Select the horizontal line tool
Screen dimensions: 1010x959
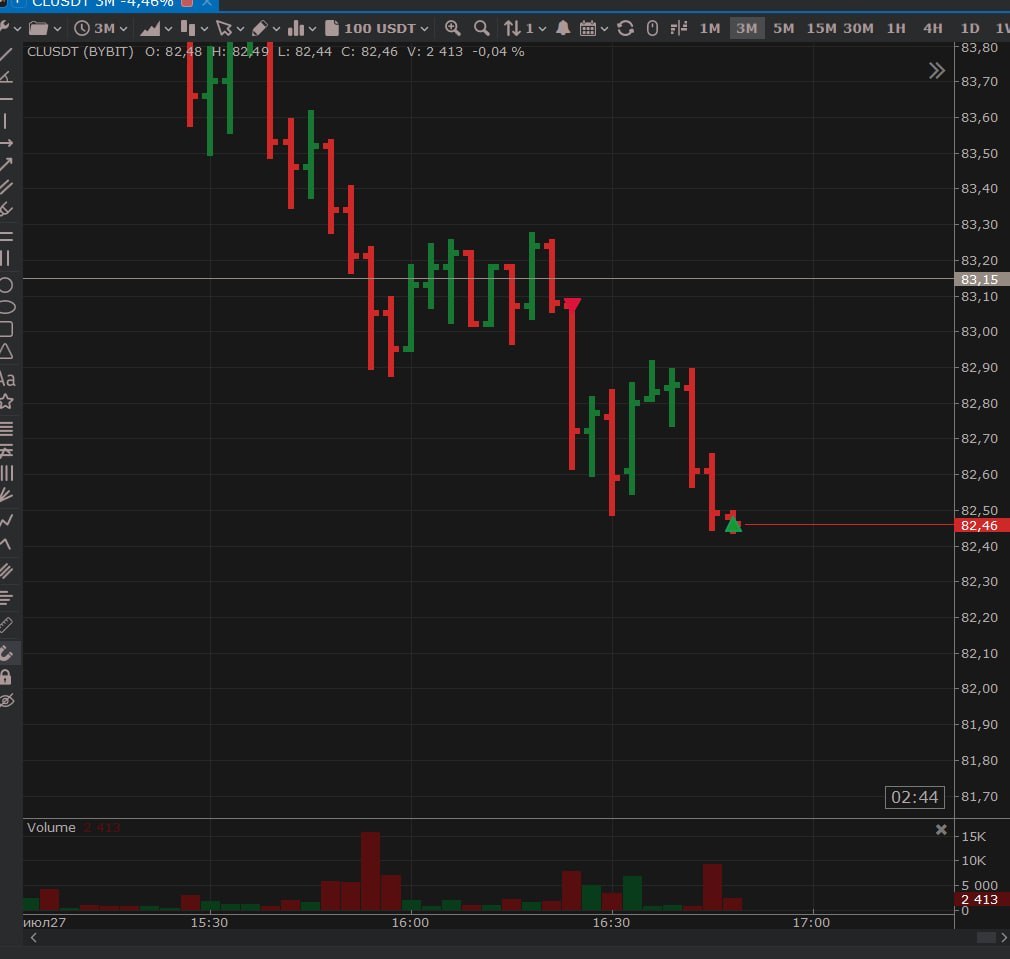pos(6,99)
